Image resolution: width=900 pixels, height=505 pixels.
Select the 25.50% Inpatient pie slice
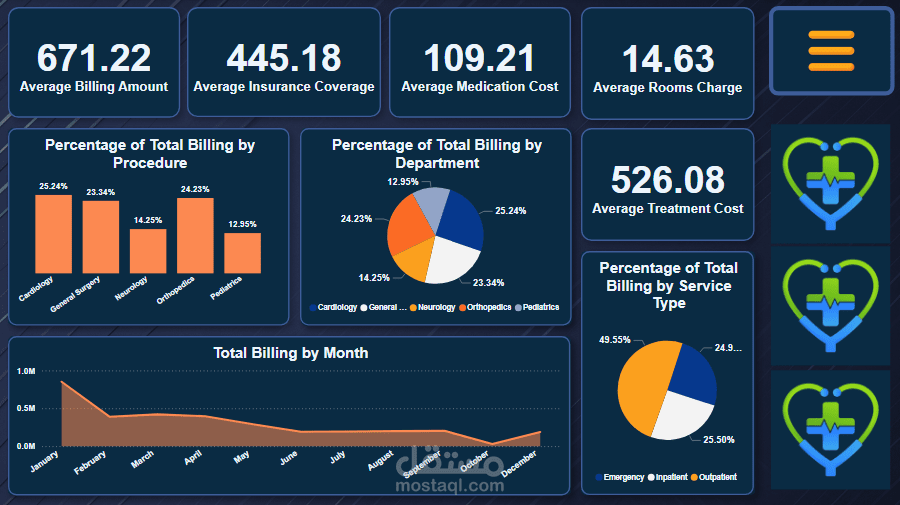tap(685, 416)
